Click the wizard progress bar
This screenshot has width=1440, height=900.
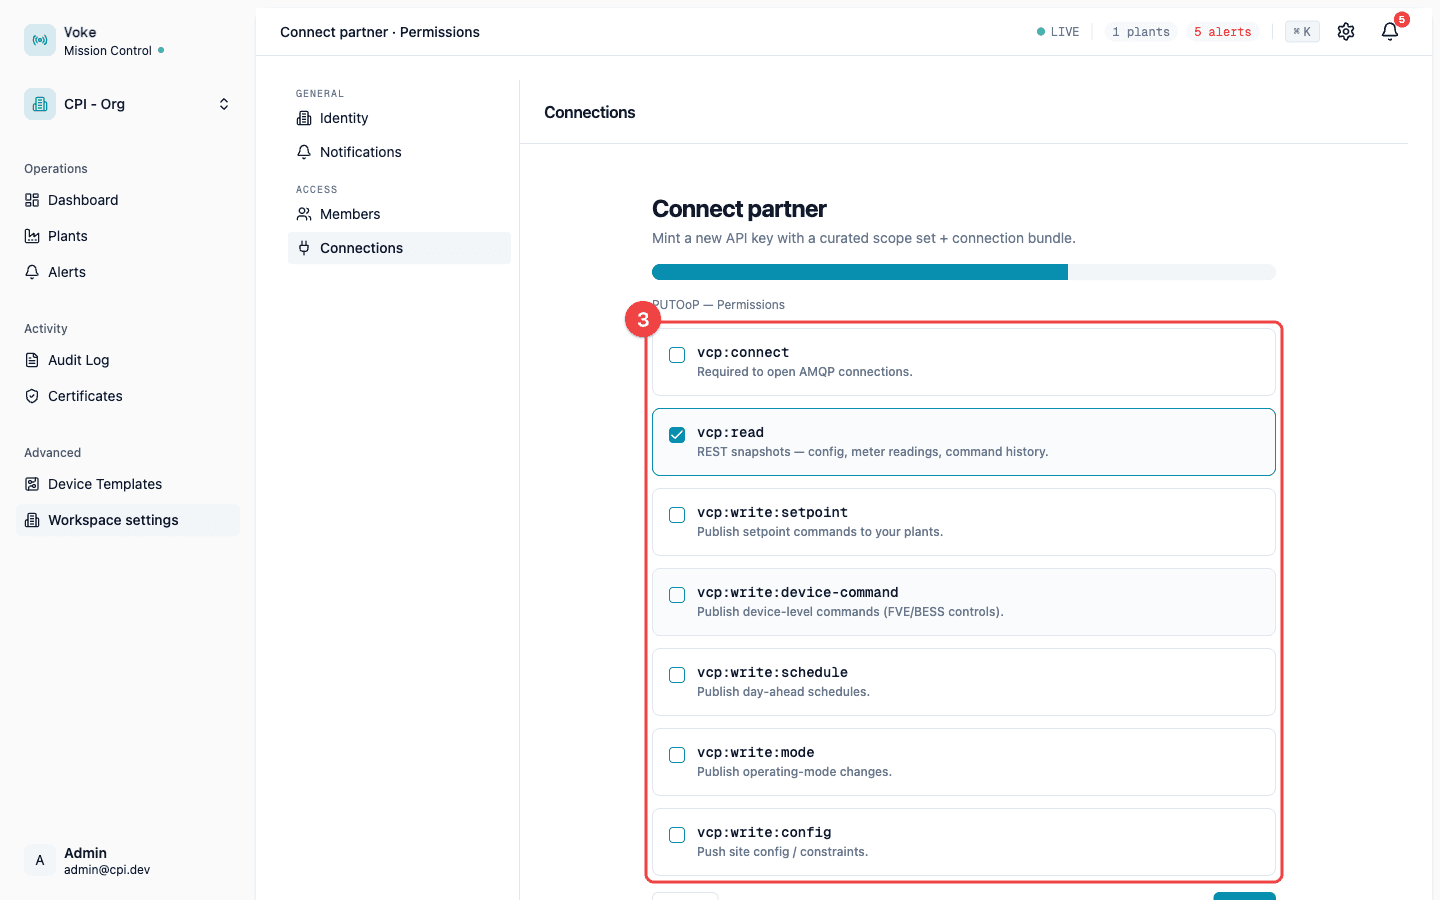click(x=964, y=272)
